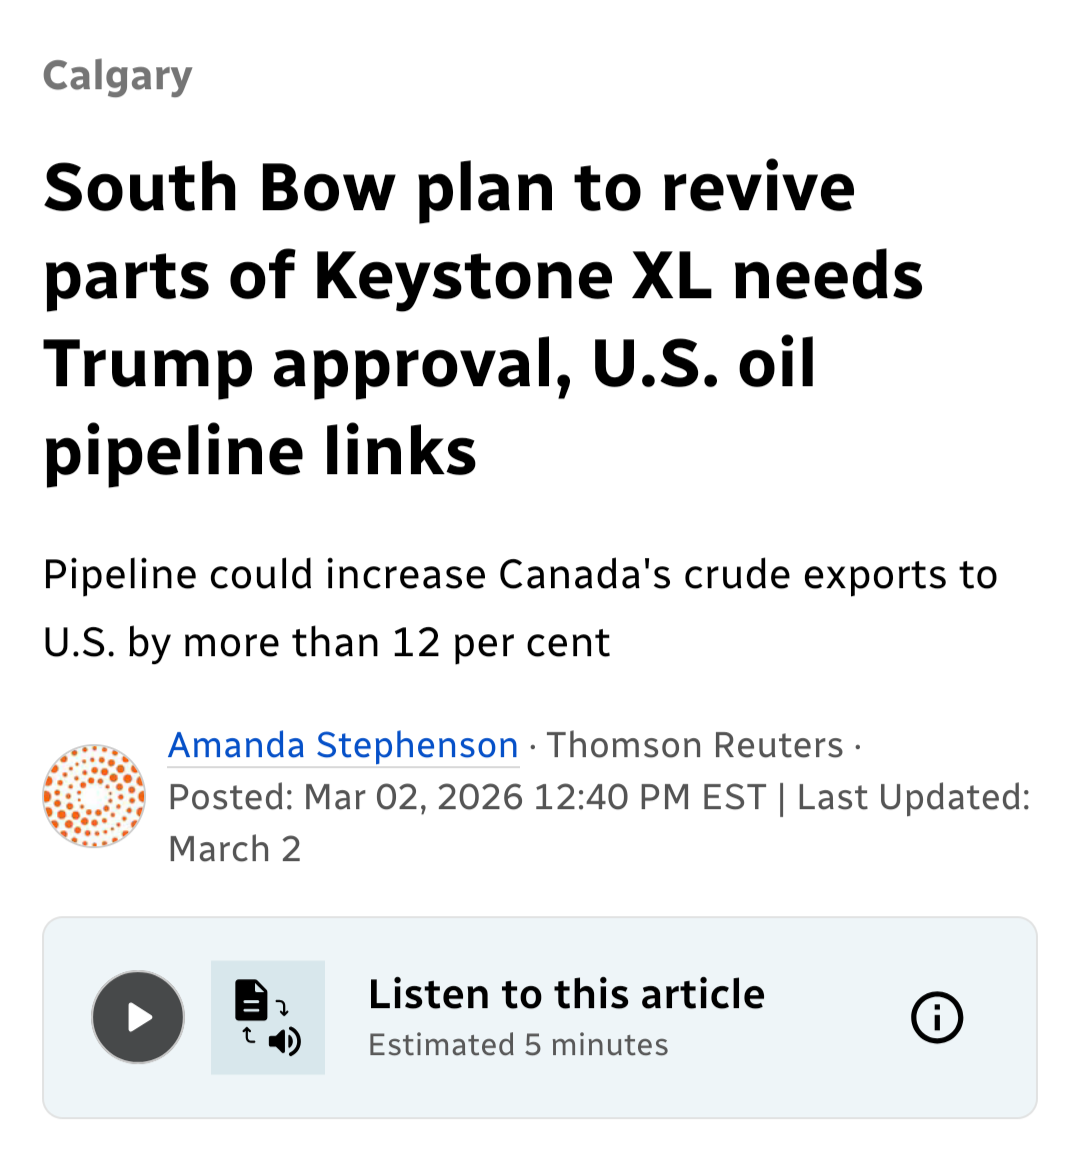Click the document symbol in the audio icon
The image size is (1080, 1154).
[251, 999]
